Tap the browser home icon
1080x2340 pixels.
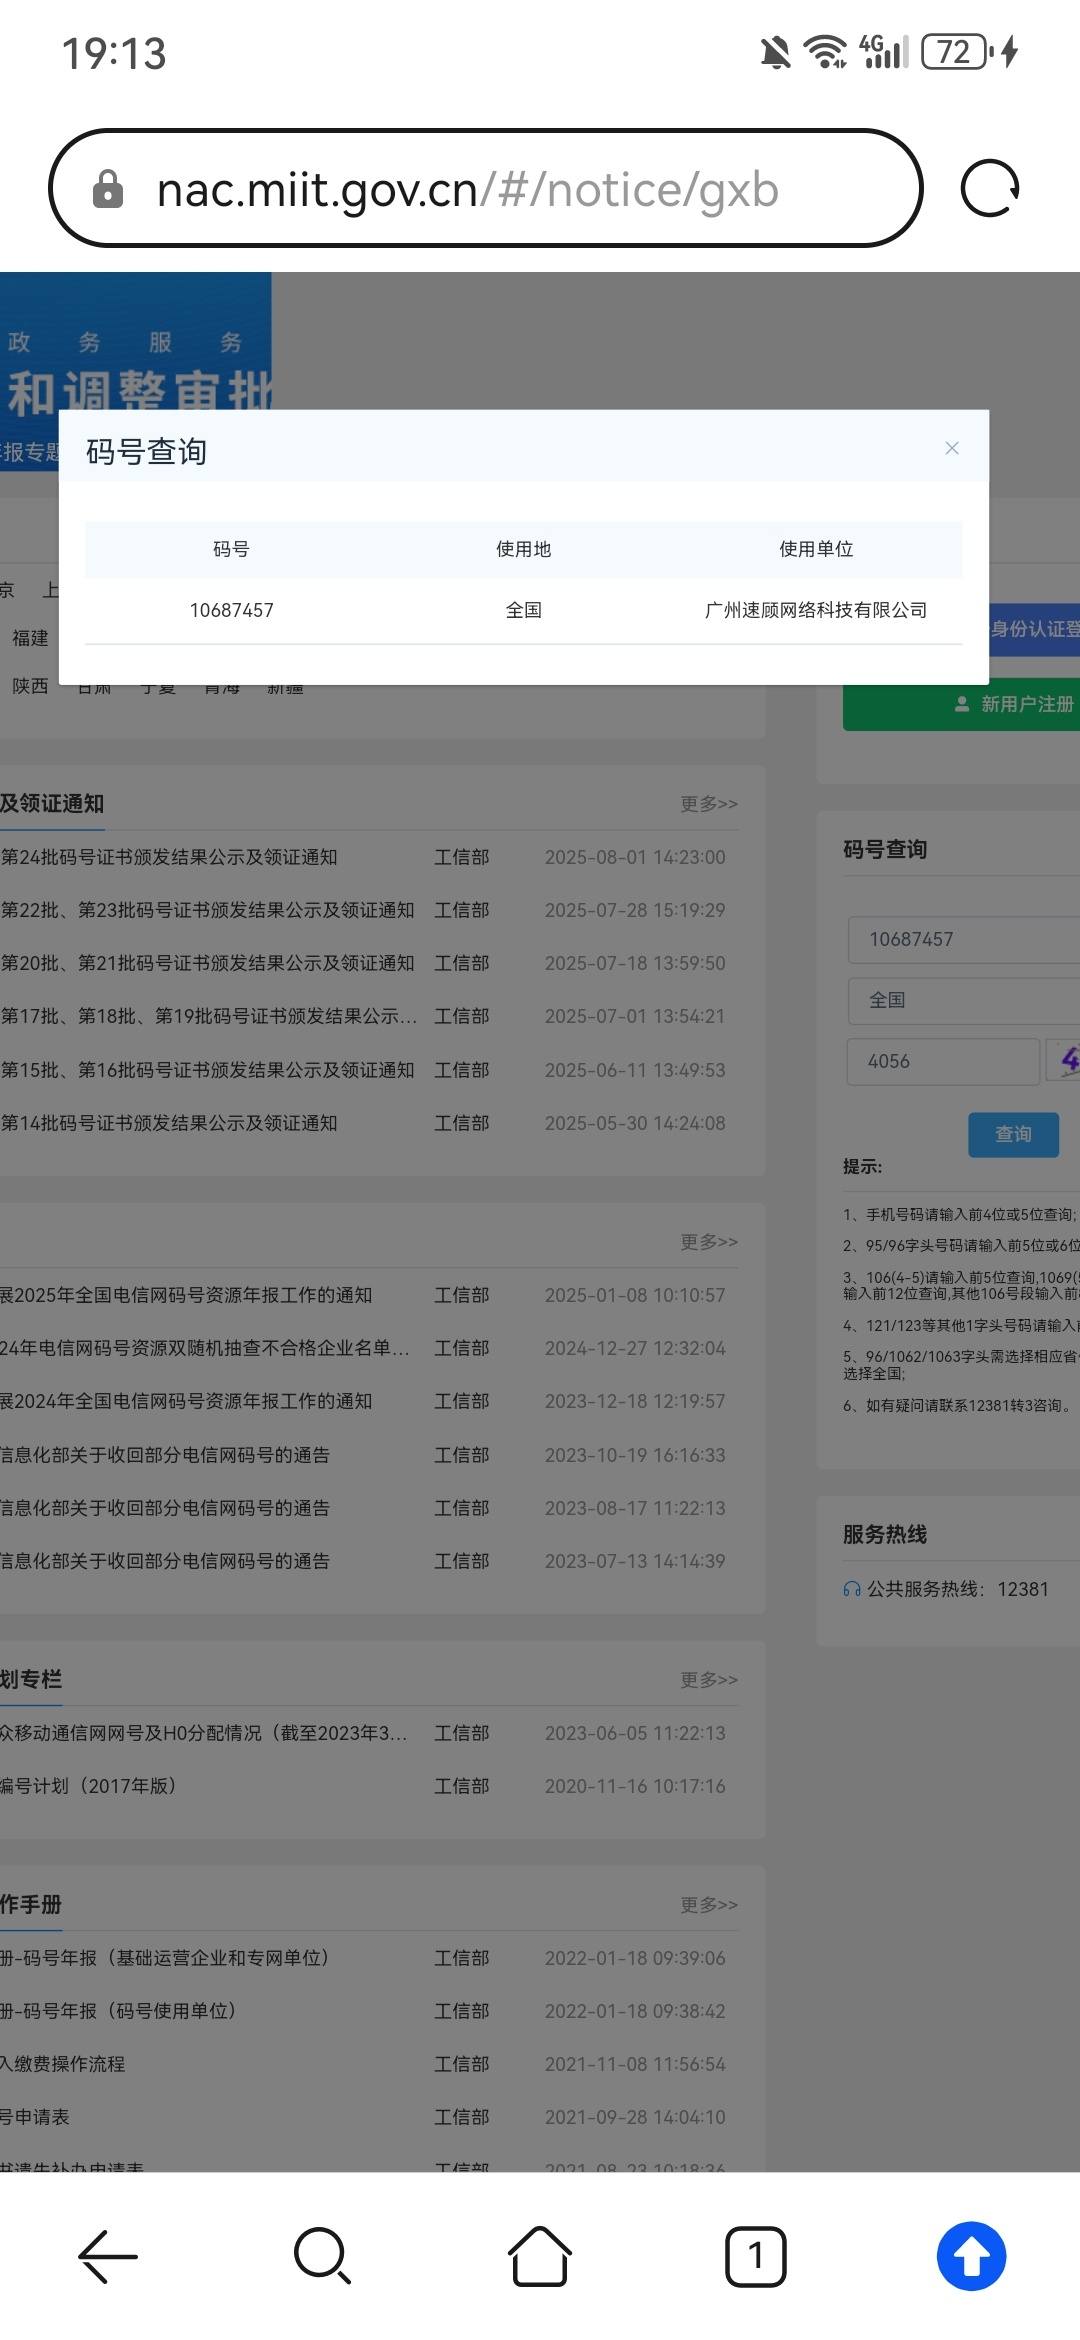coord(540,2256)
